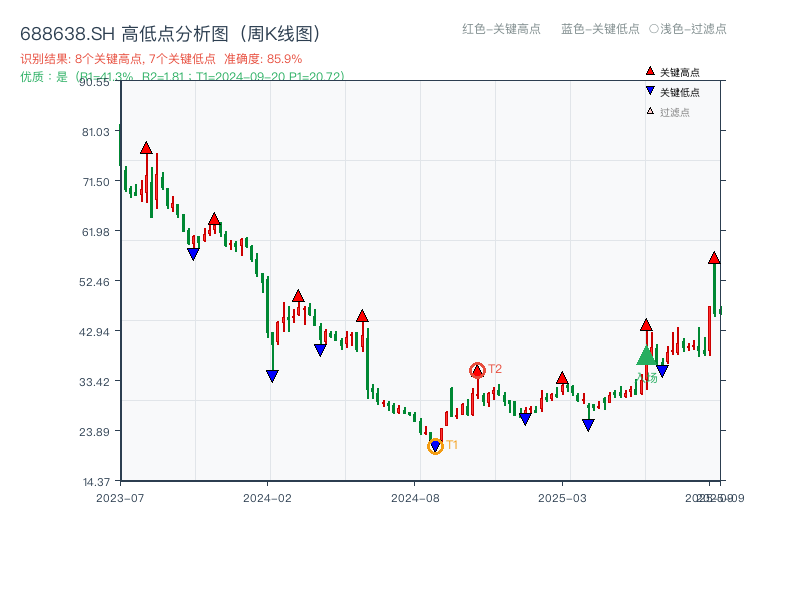Click the first red key-high triangle near 2023-07
Viewport: 800px width, 600px height.
click(x=146, y=147)
